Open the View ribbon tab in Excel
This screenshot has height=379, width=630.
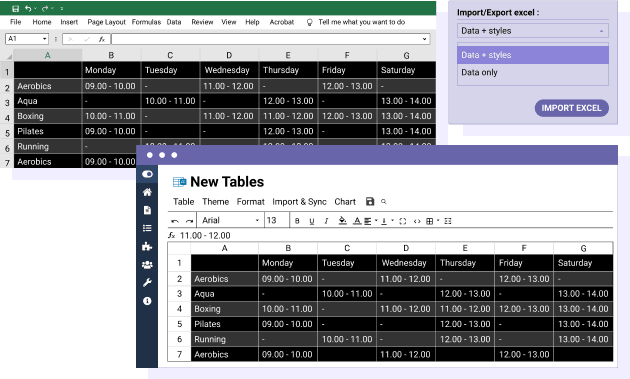point(229,22)
